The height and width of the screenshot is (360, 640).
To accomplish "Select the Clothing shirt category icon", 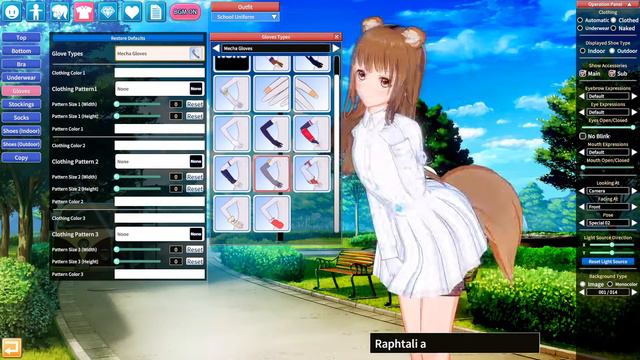I will pos(84,12).
